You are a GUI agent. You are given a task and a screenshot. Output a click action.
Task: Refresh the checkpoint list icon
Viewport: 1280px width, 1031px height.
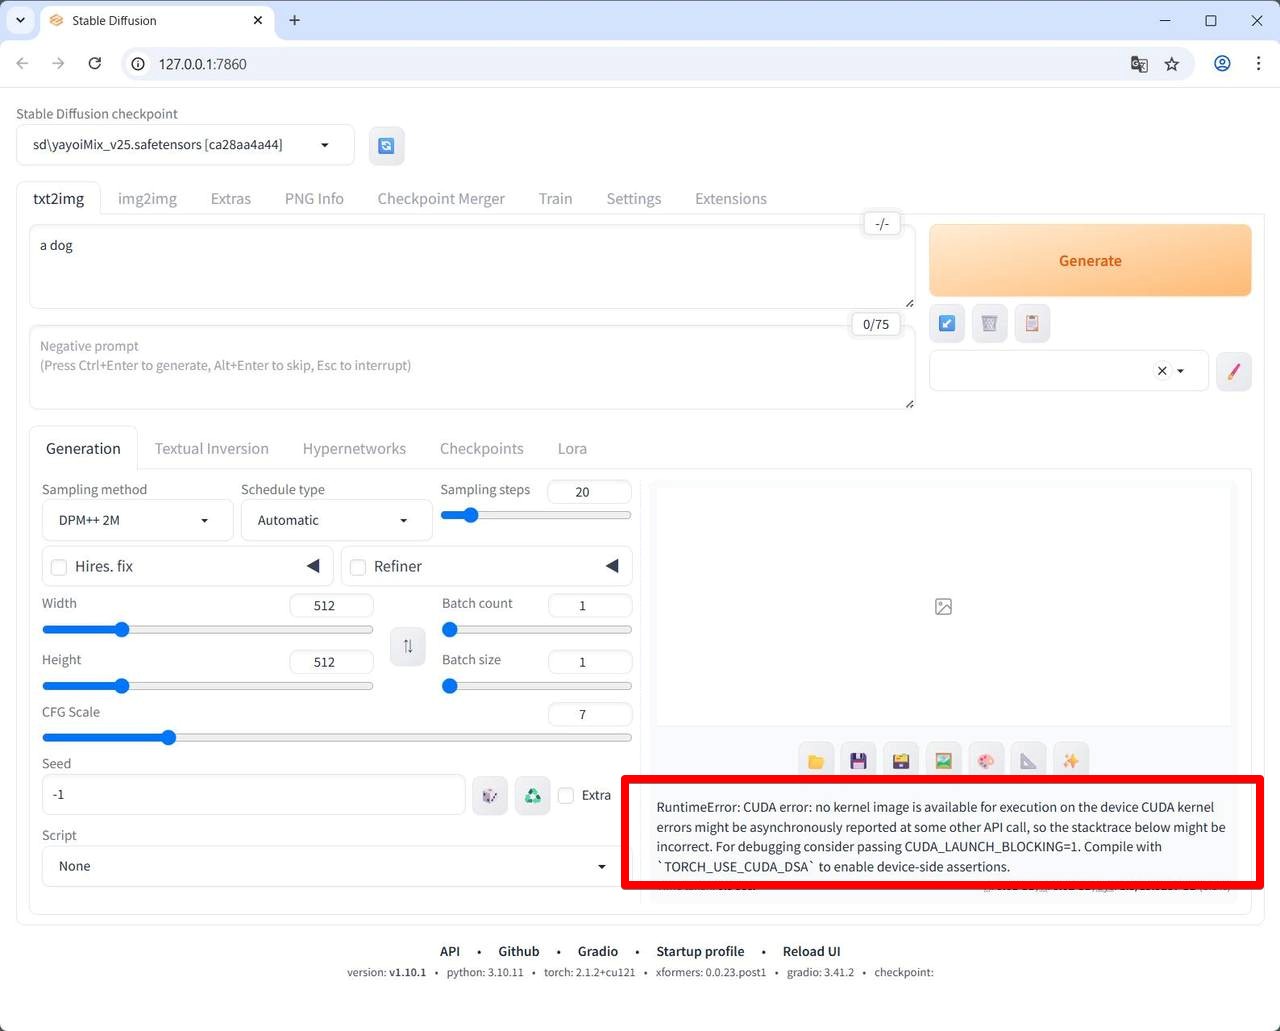click(386, 146)
